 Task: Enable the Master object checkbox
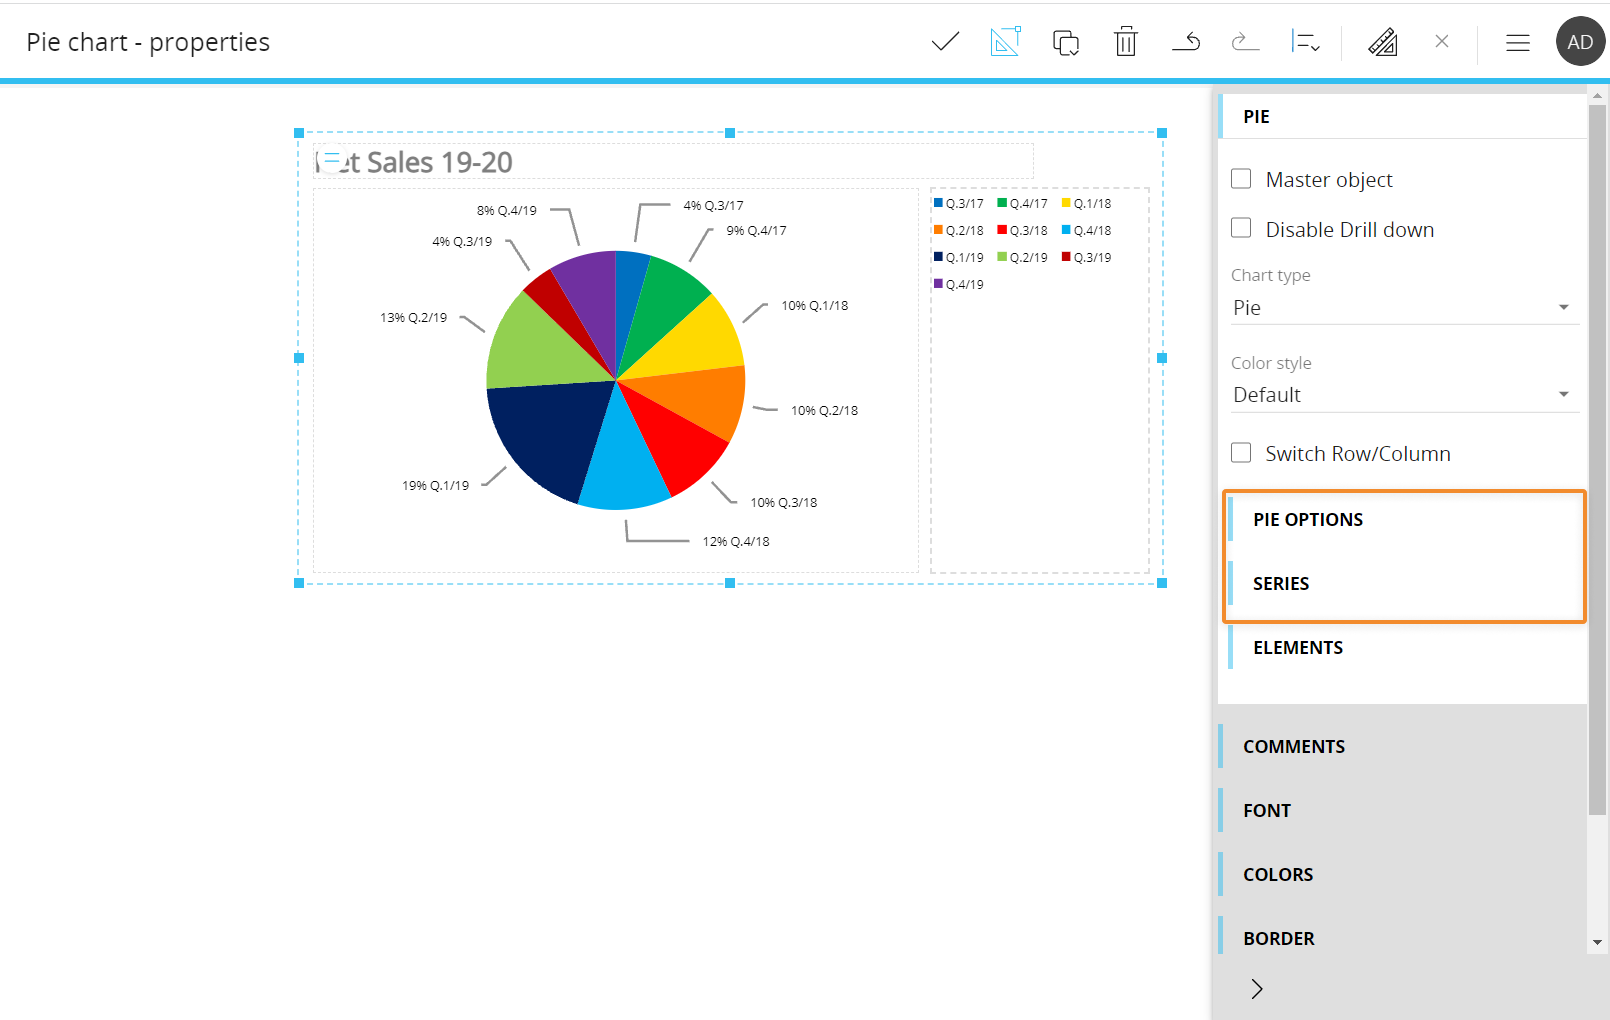point(1241,179)
